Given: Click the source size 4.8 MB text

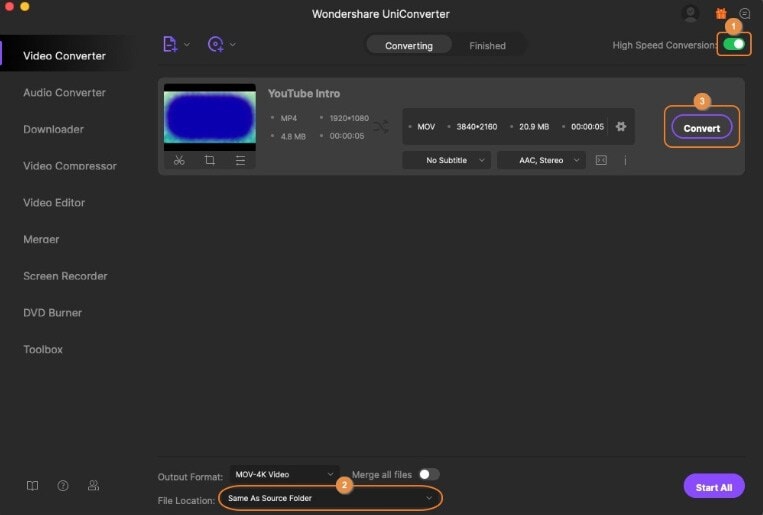Looking at the screenshot, I should [x=293, y=136].
